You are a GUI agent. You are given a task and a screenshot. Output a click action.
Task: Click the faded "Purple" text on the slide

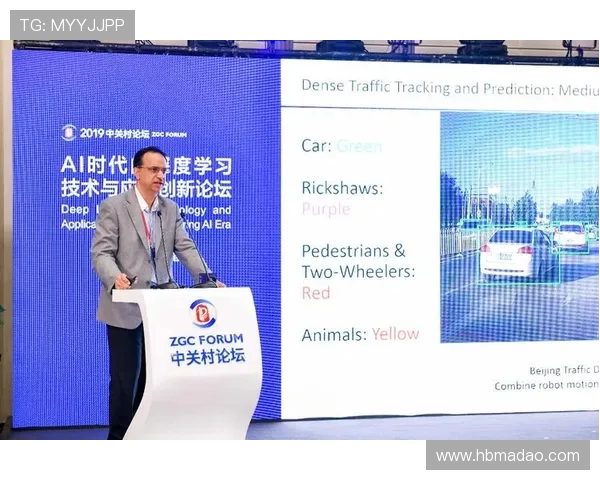click(326, 209)
